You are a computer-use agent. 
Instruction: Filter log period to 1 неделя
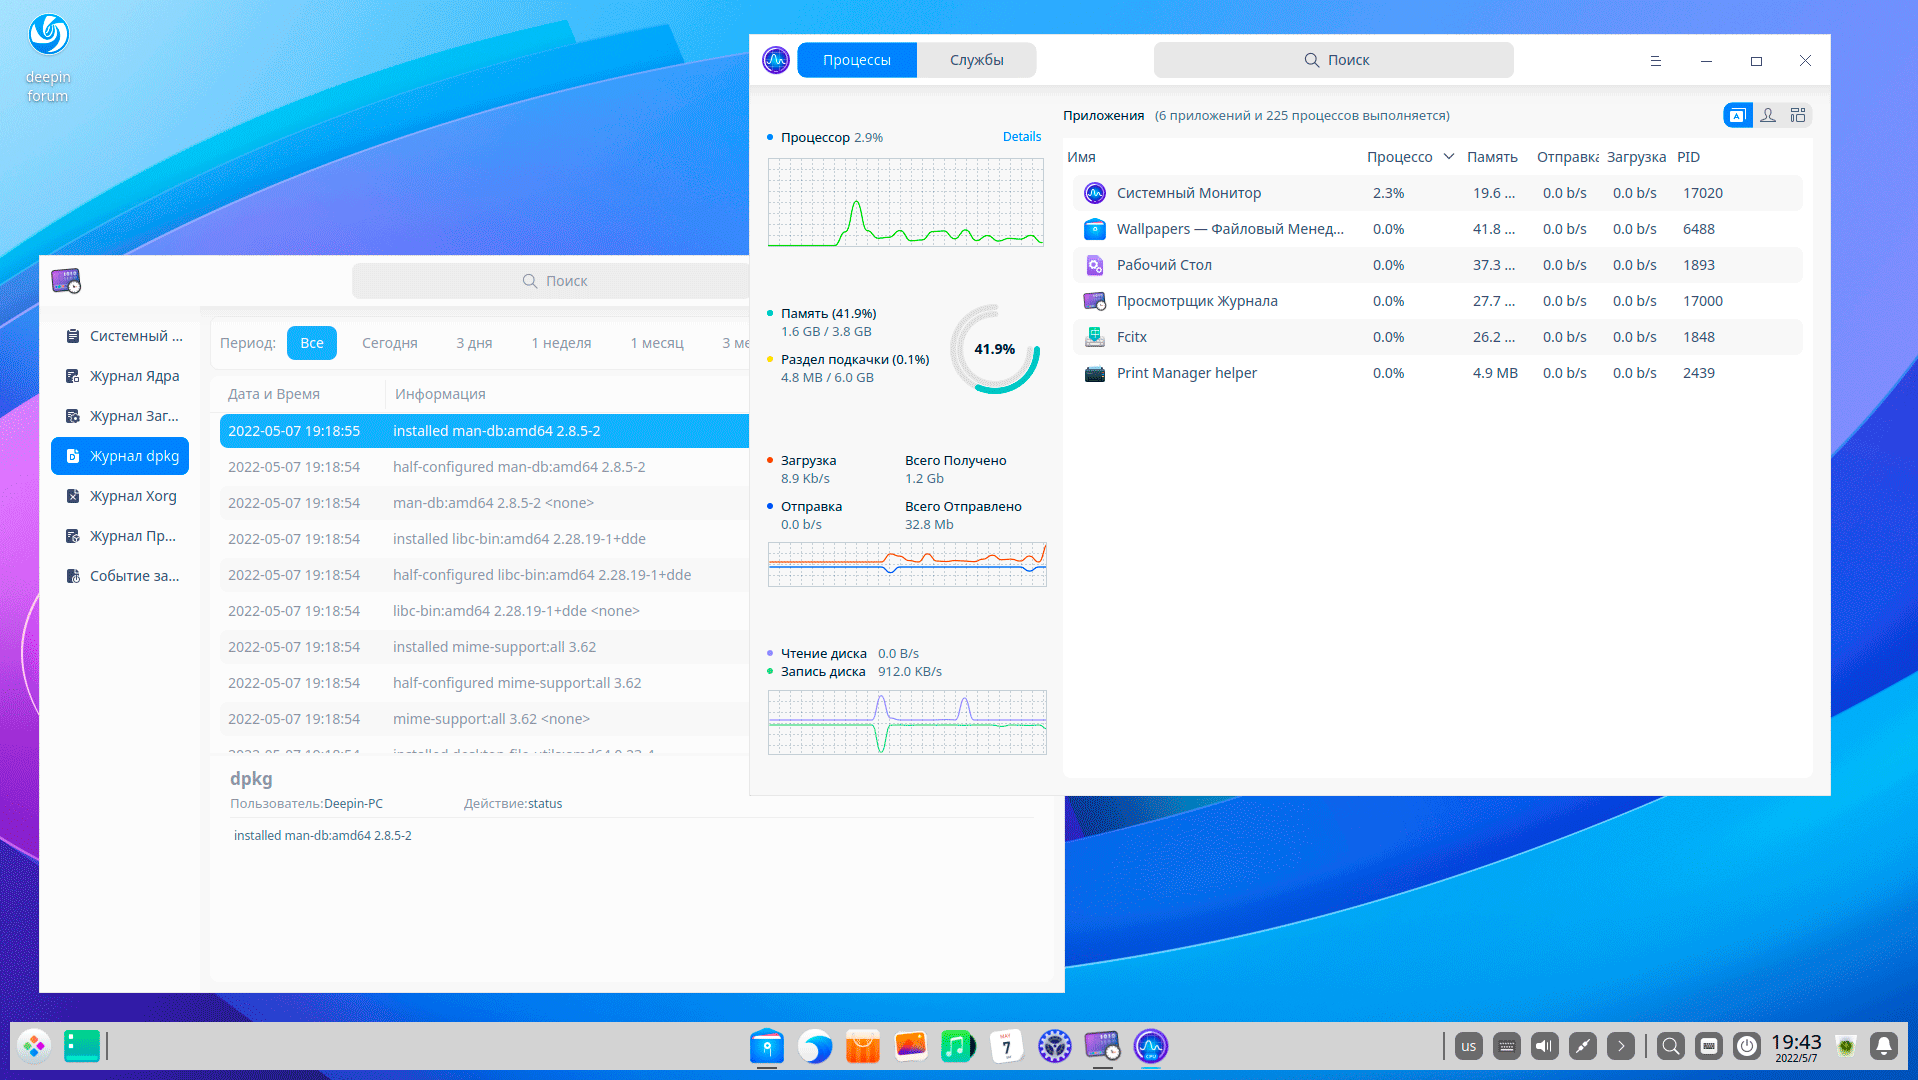tap(561, 343)
